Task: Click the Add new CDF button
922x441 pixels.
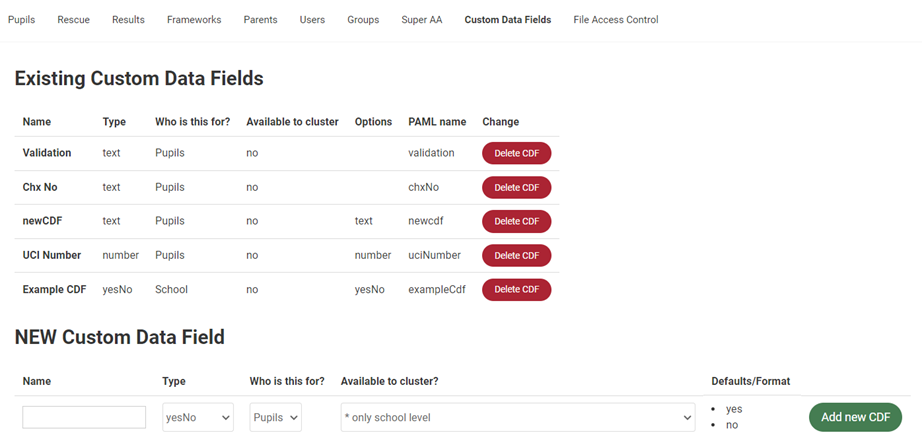Action: [856, 417]
